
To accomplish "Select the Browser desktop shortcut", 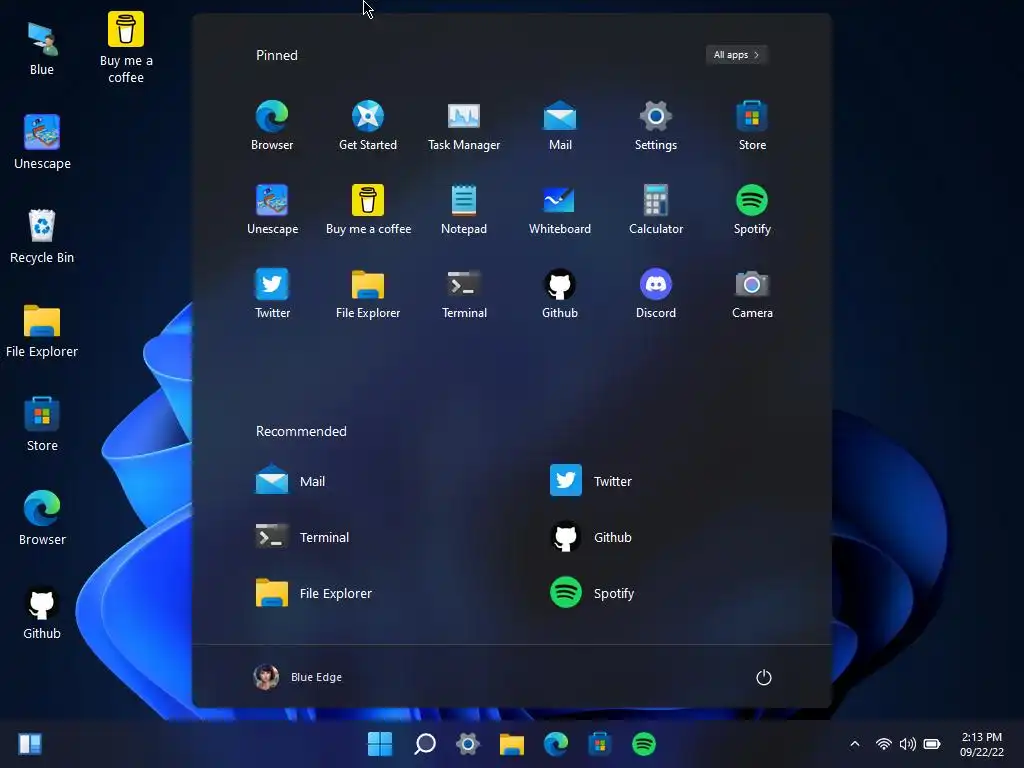I will coord(42,519).
